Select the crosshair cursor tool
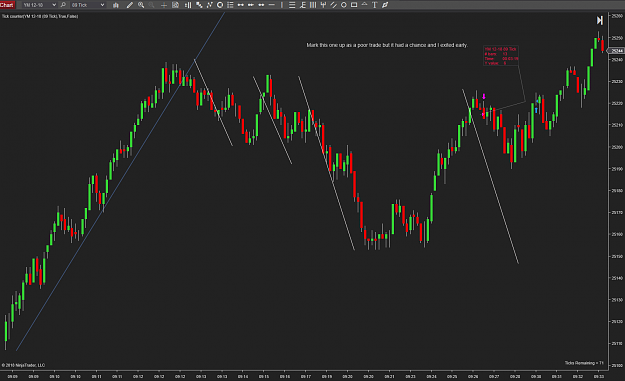This screenshot has width=625, height=381. (164, 5)
